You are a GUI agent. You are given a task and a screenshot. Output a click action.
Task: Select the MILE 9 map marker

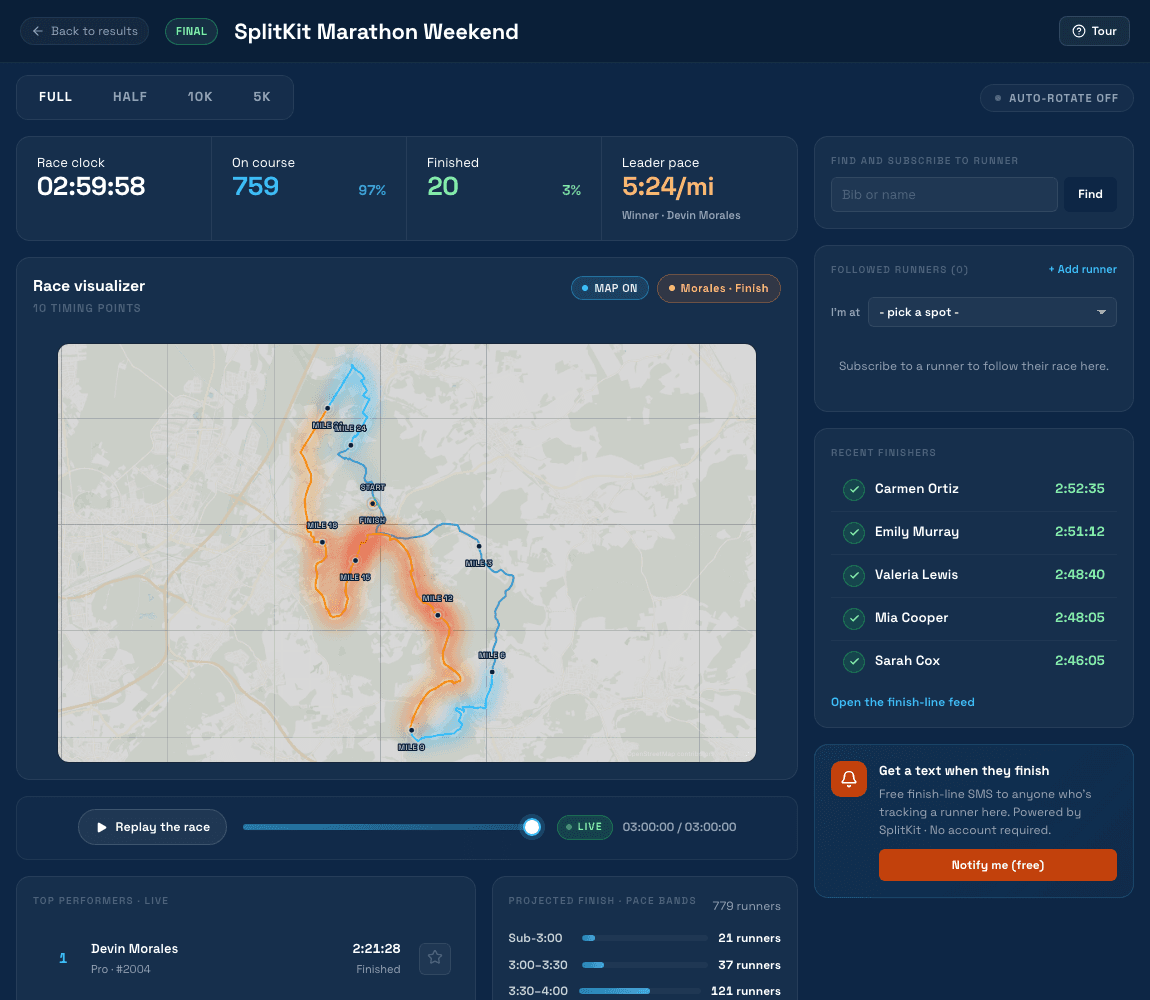[x=411, y=730]
